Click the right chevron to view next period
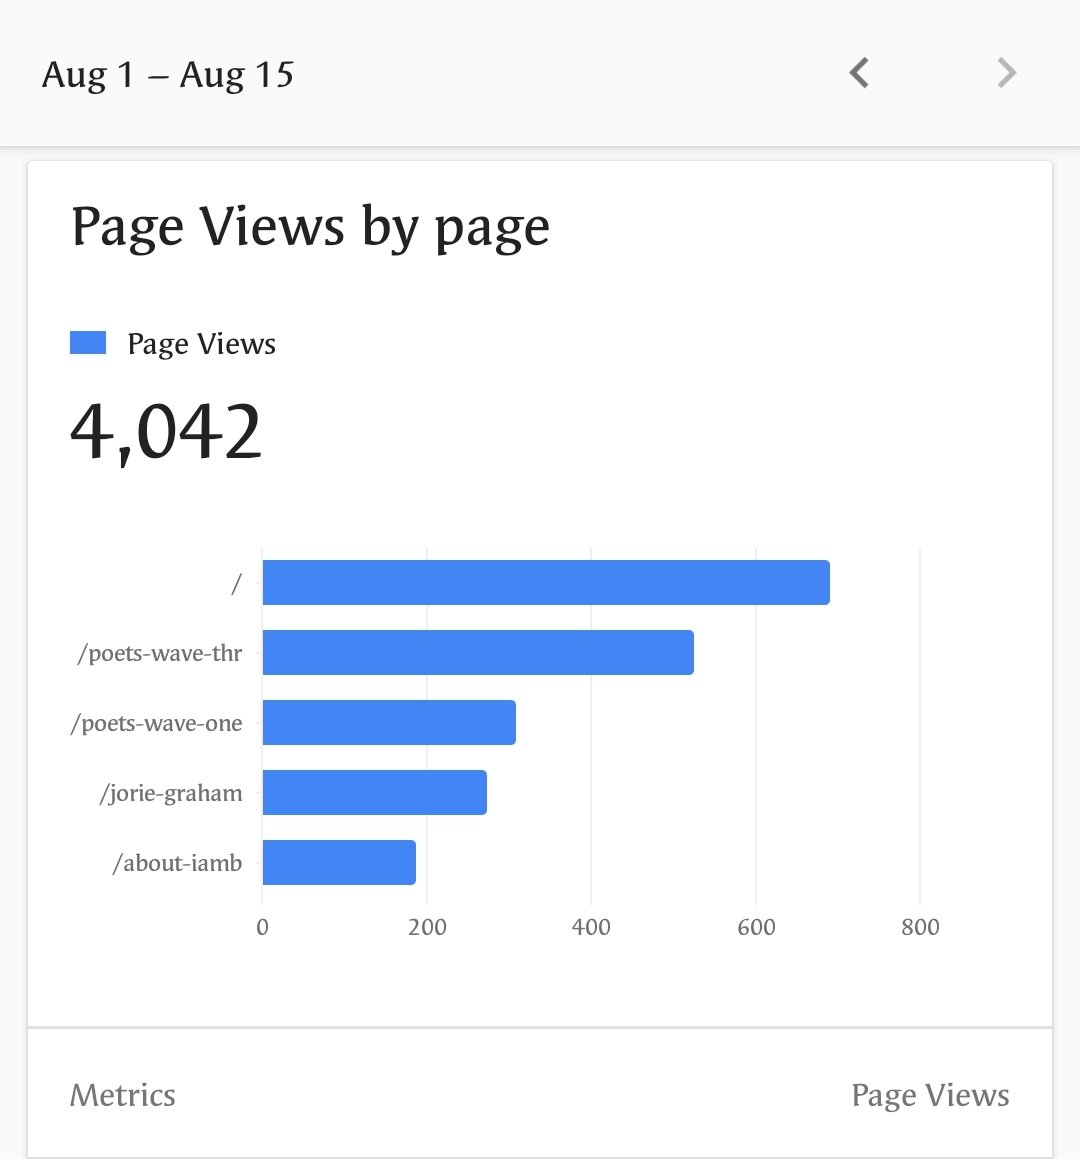 [x=1005, y=72]
